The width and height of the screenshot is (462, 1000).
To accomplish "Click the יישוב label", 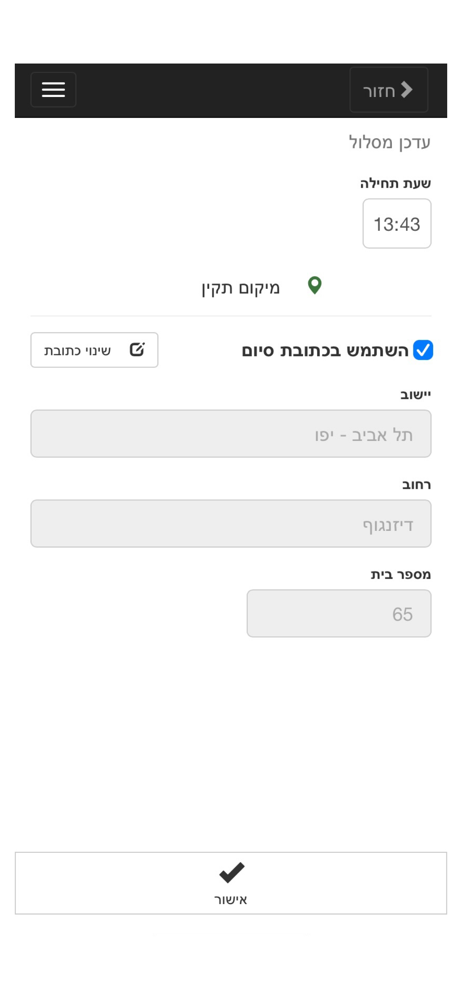I will [415, 395].
